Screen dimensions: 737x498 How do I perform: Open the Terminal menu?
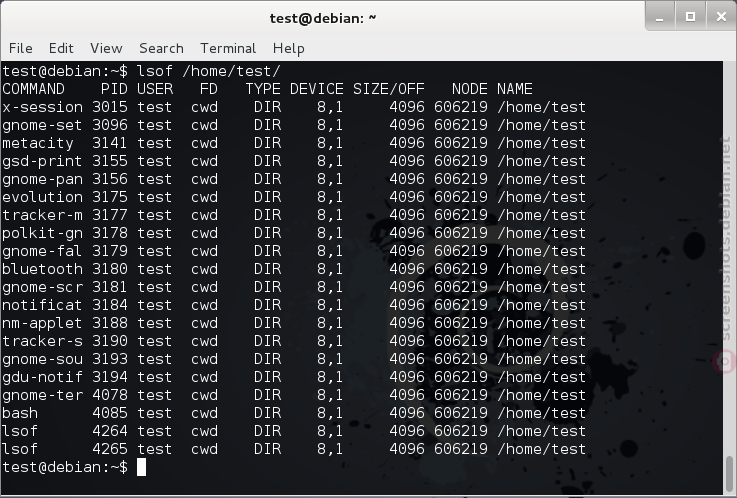tap(228, 48)
